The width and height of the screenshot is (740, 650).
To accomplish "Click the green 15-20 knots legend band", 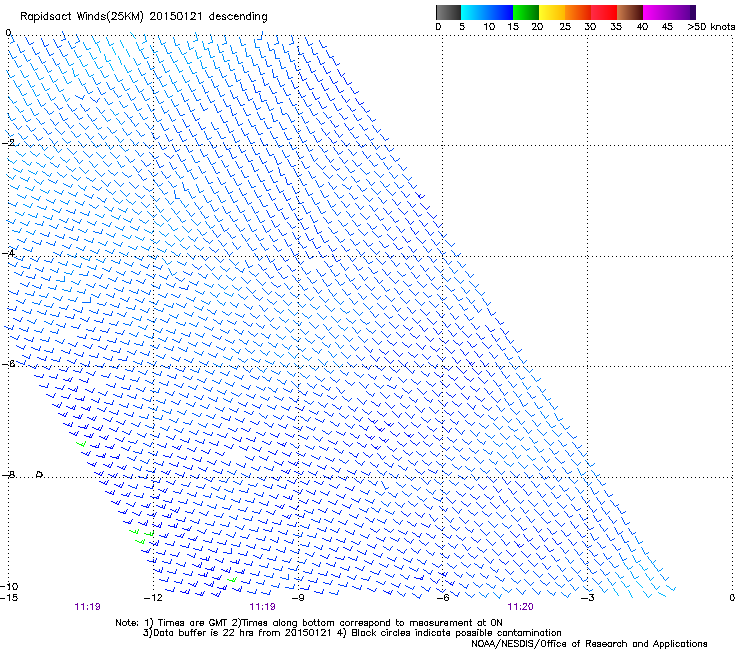I will [x=526, y=12].
